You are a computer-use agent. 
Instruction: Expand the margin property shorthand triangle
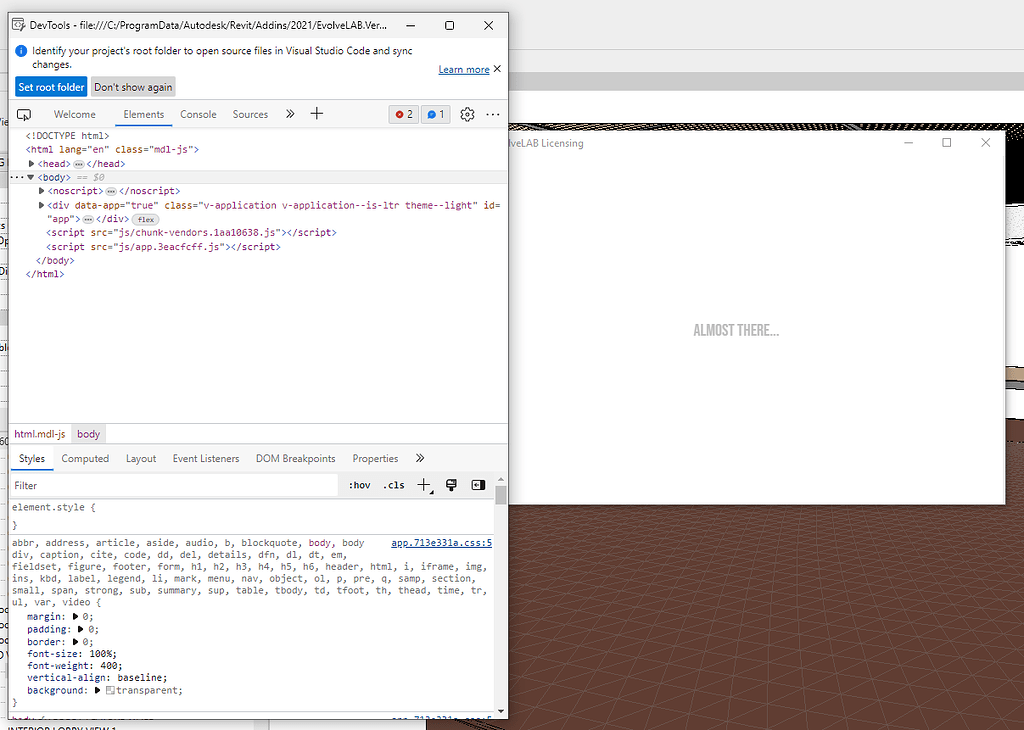(x=76, y=617)
